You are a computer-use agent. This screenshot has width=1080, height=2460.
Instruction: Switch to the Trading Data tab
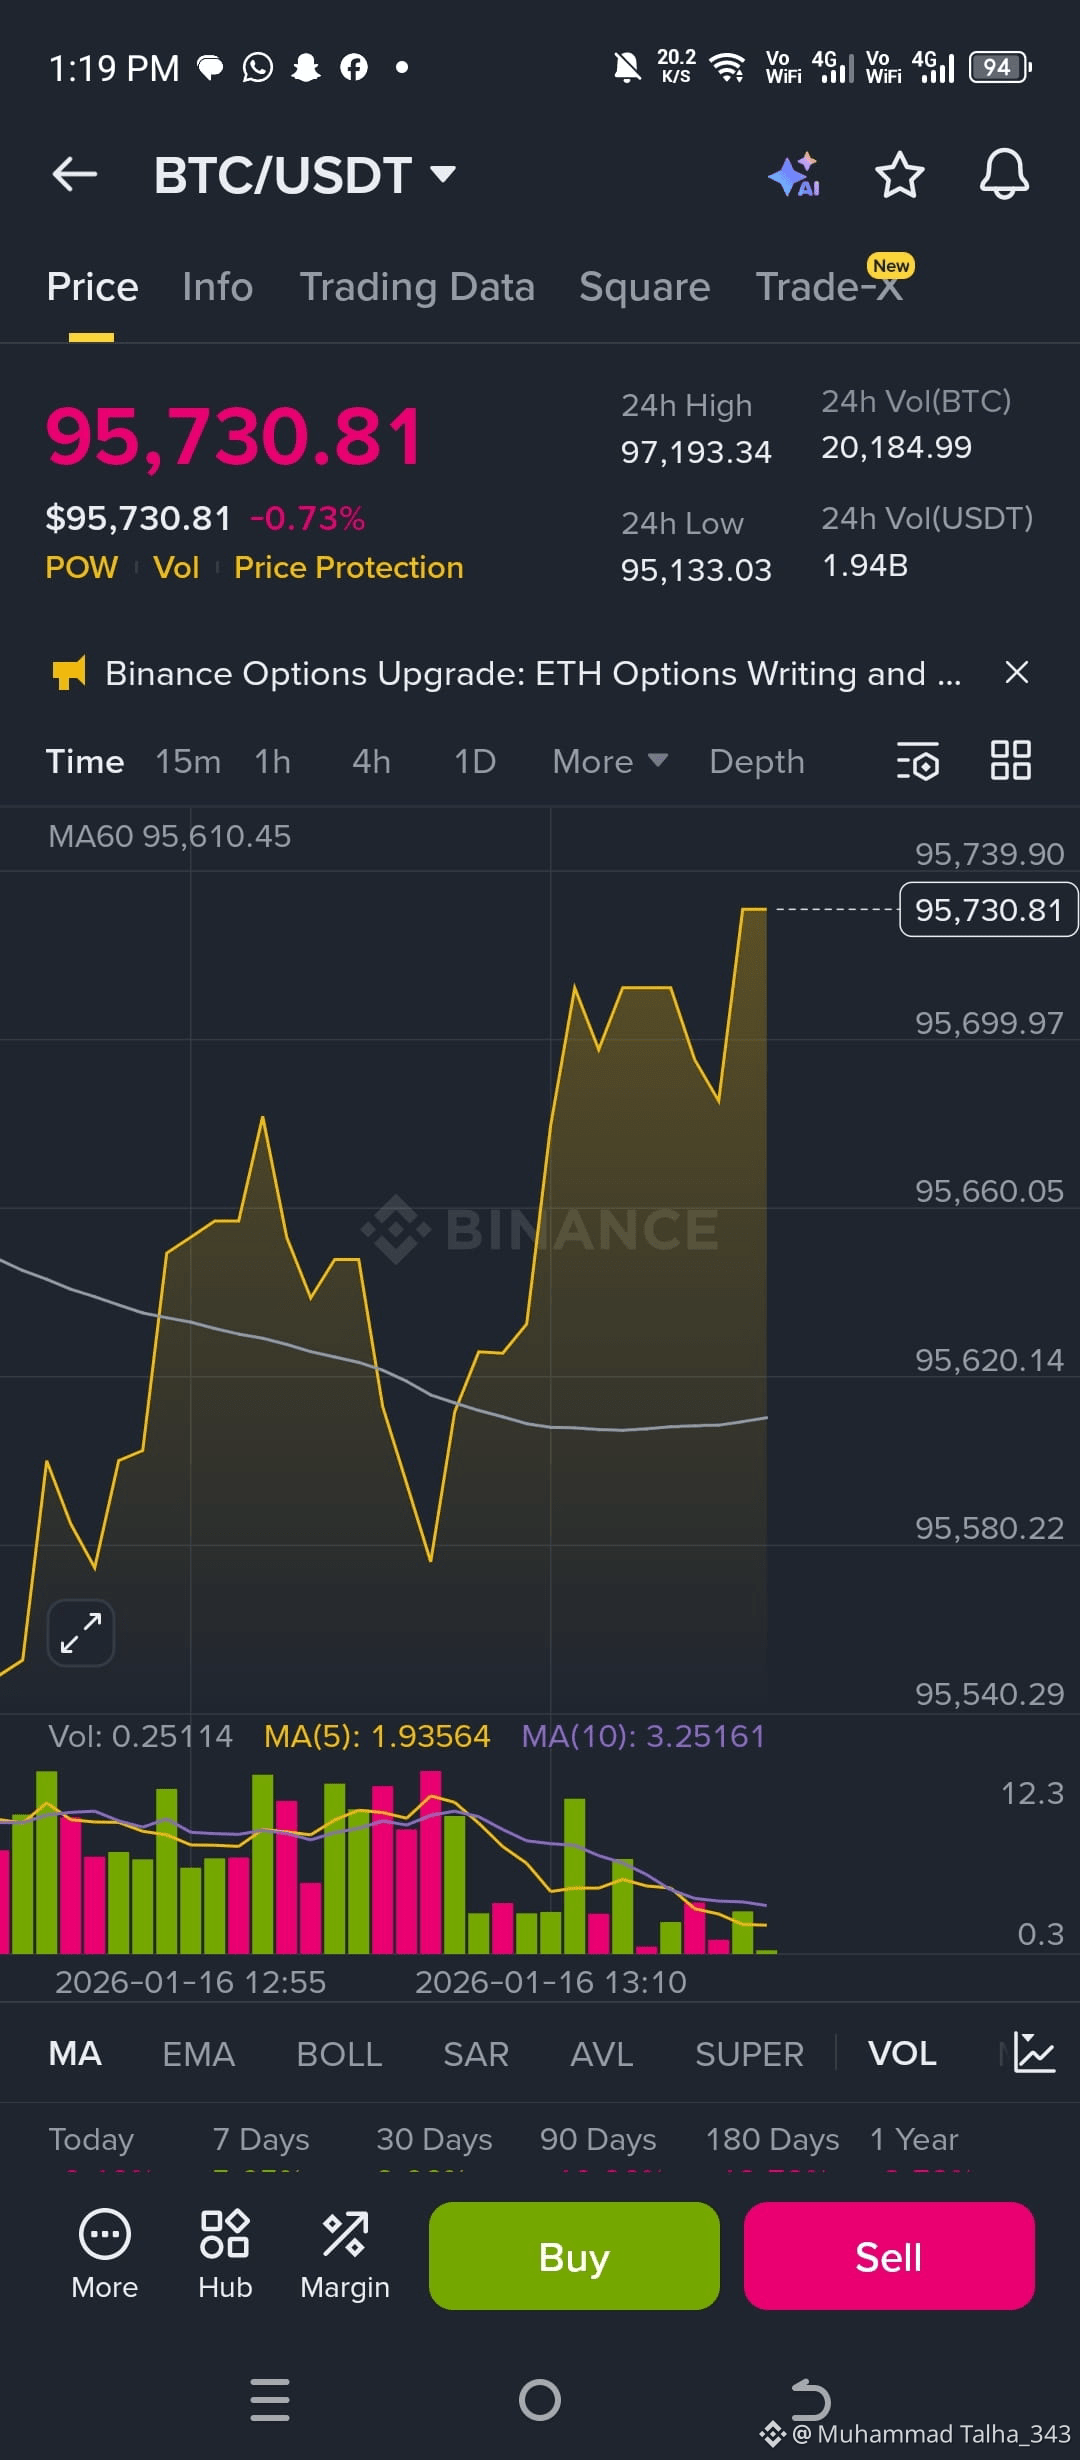click(417, 287)
